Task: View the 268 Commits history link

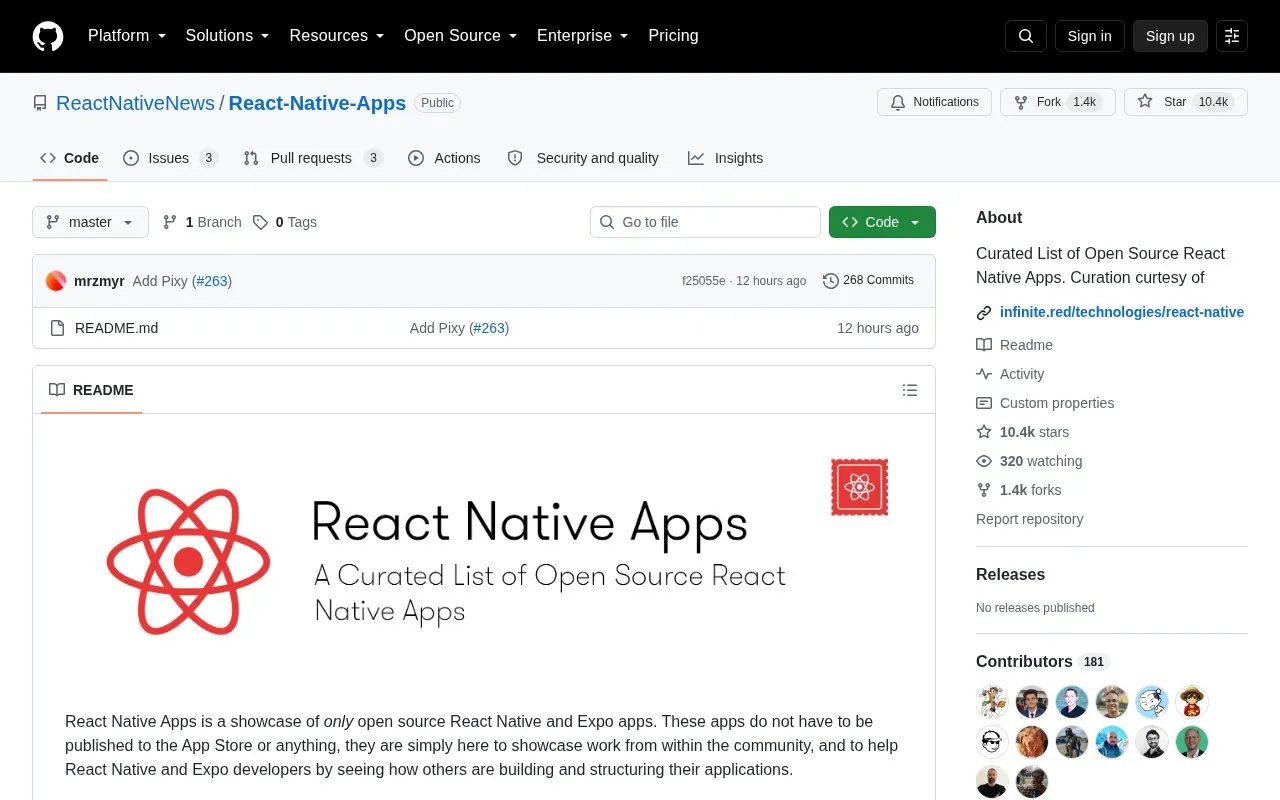Action: point(868,281)
